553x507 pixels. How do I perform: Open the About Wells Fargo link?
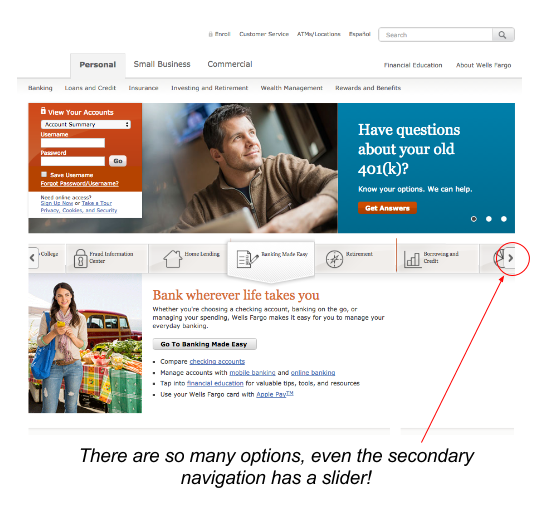(483, 65)
